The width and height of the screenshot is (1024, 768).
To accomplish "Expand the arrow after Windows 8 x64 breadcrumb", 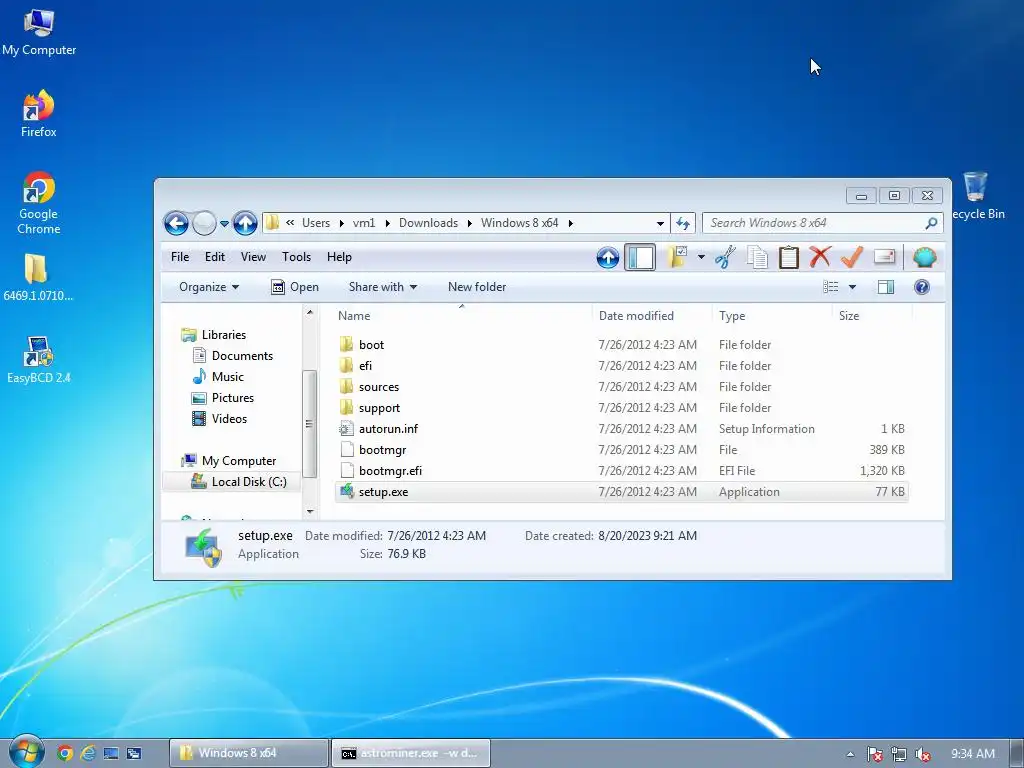I will pyautogui.click(x=571, y=223).
